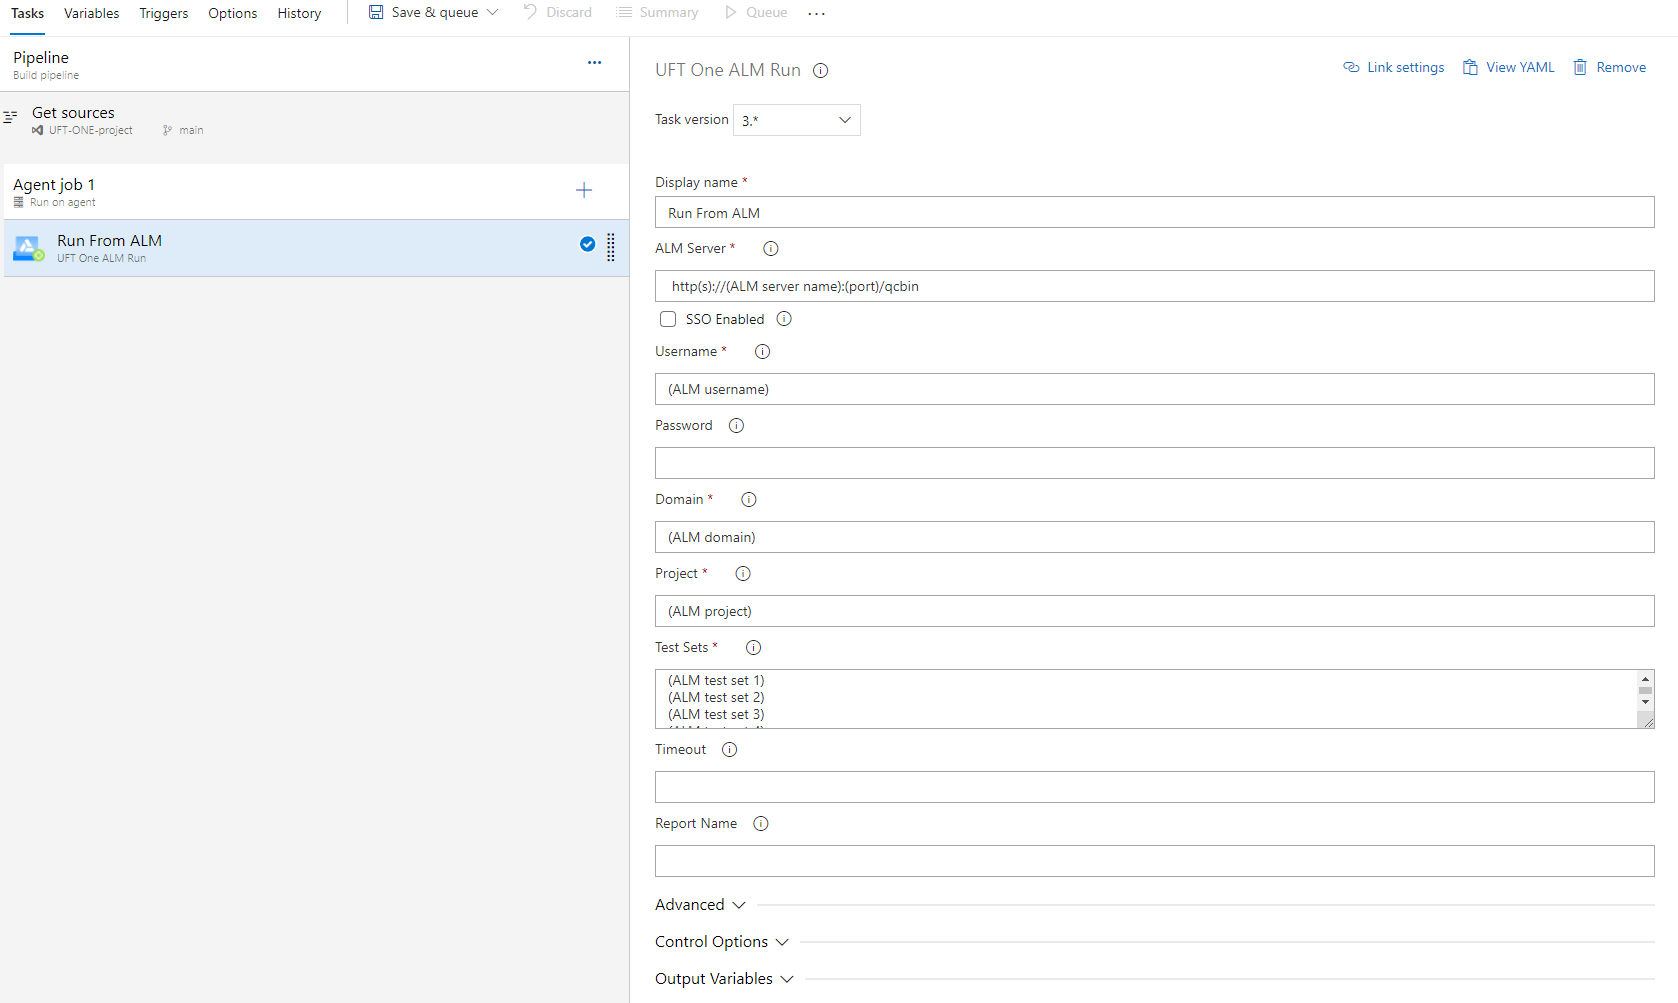
Task: Expand the Advanced section
Action: click(x=700, y=905)
